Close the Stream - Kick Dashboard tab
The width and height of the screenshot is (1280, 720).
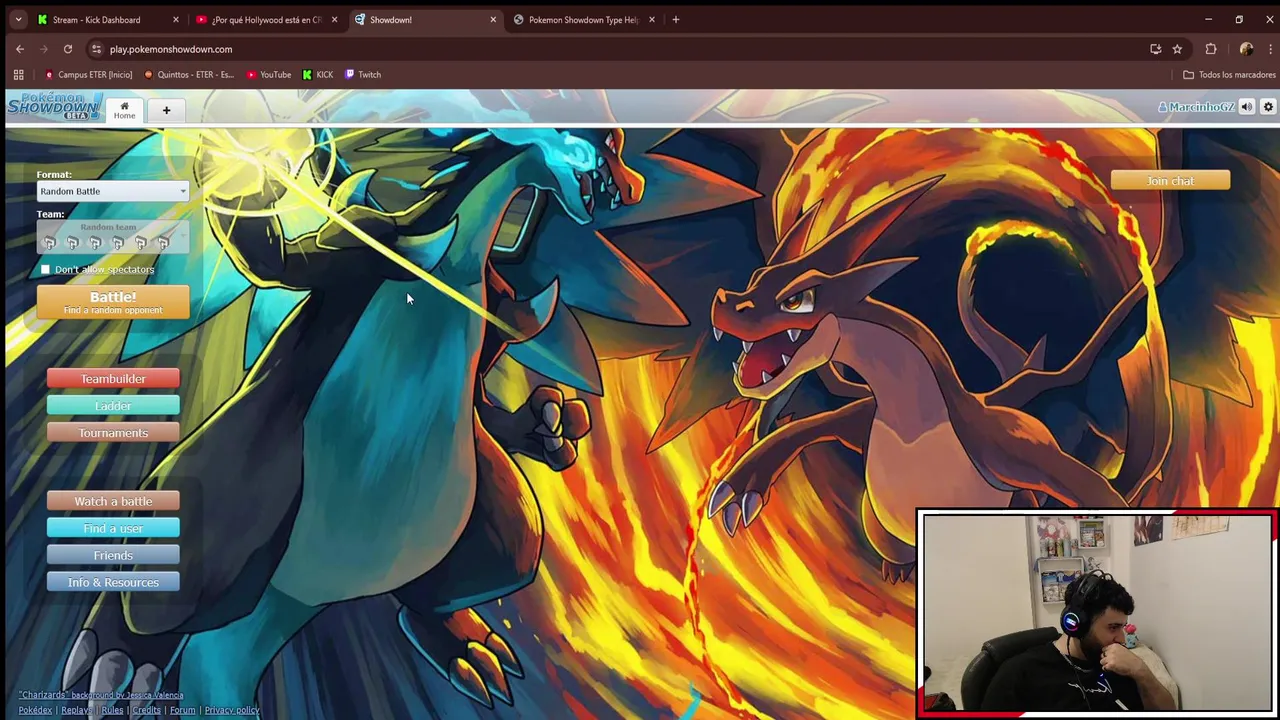(x=176, y=20)
